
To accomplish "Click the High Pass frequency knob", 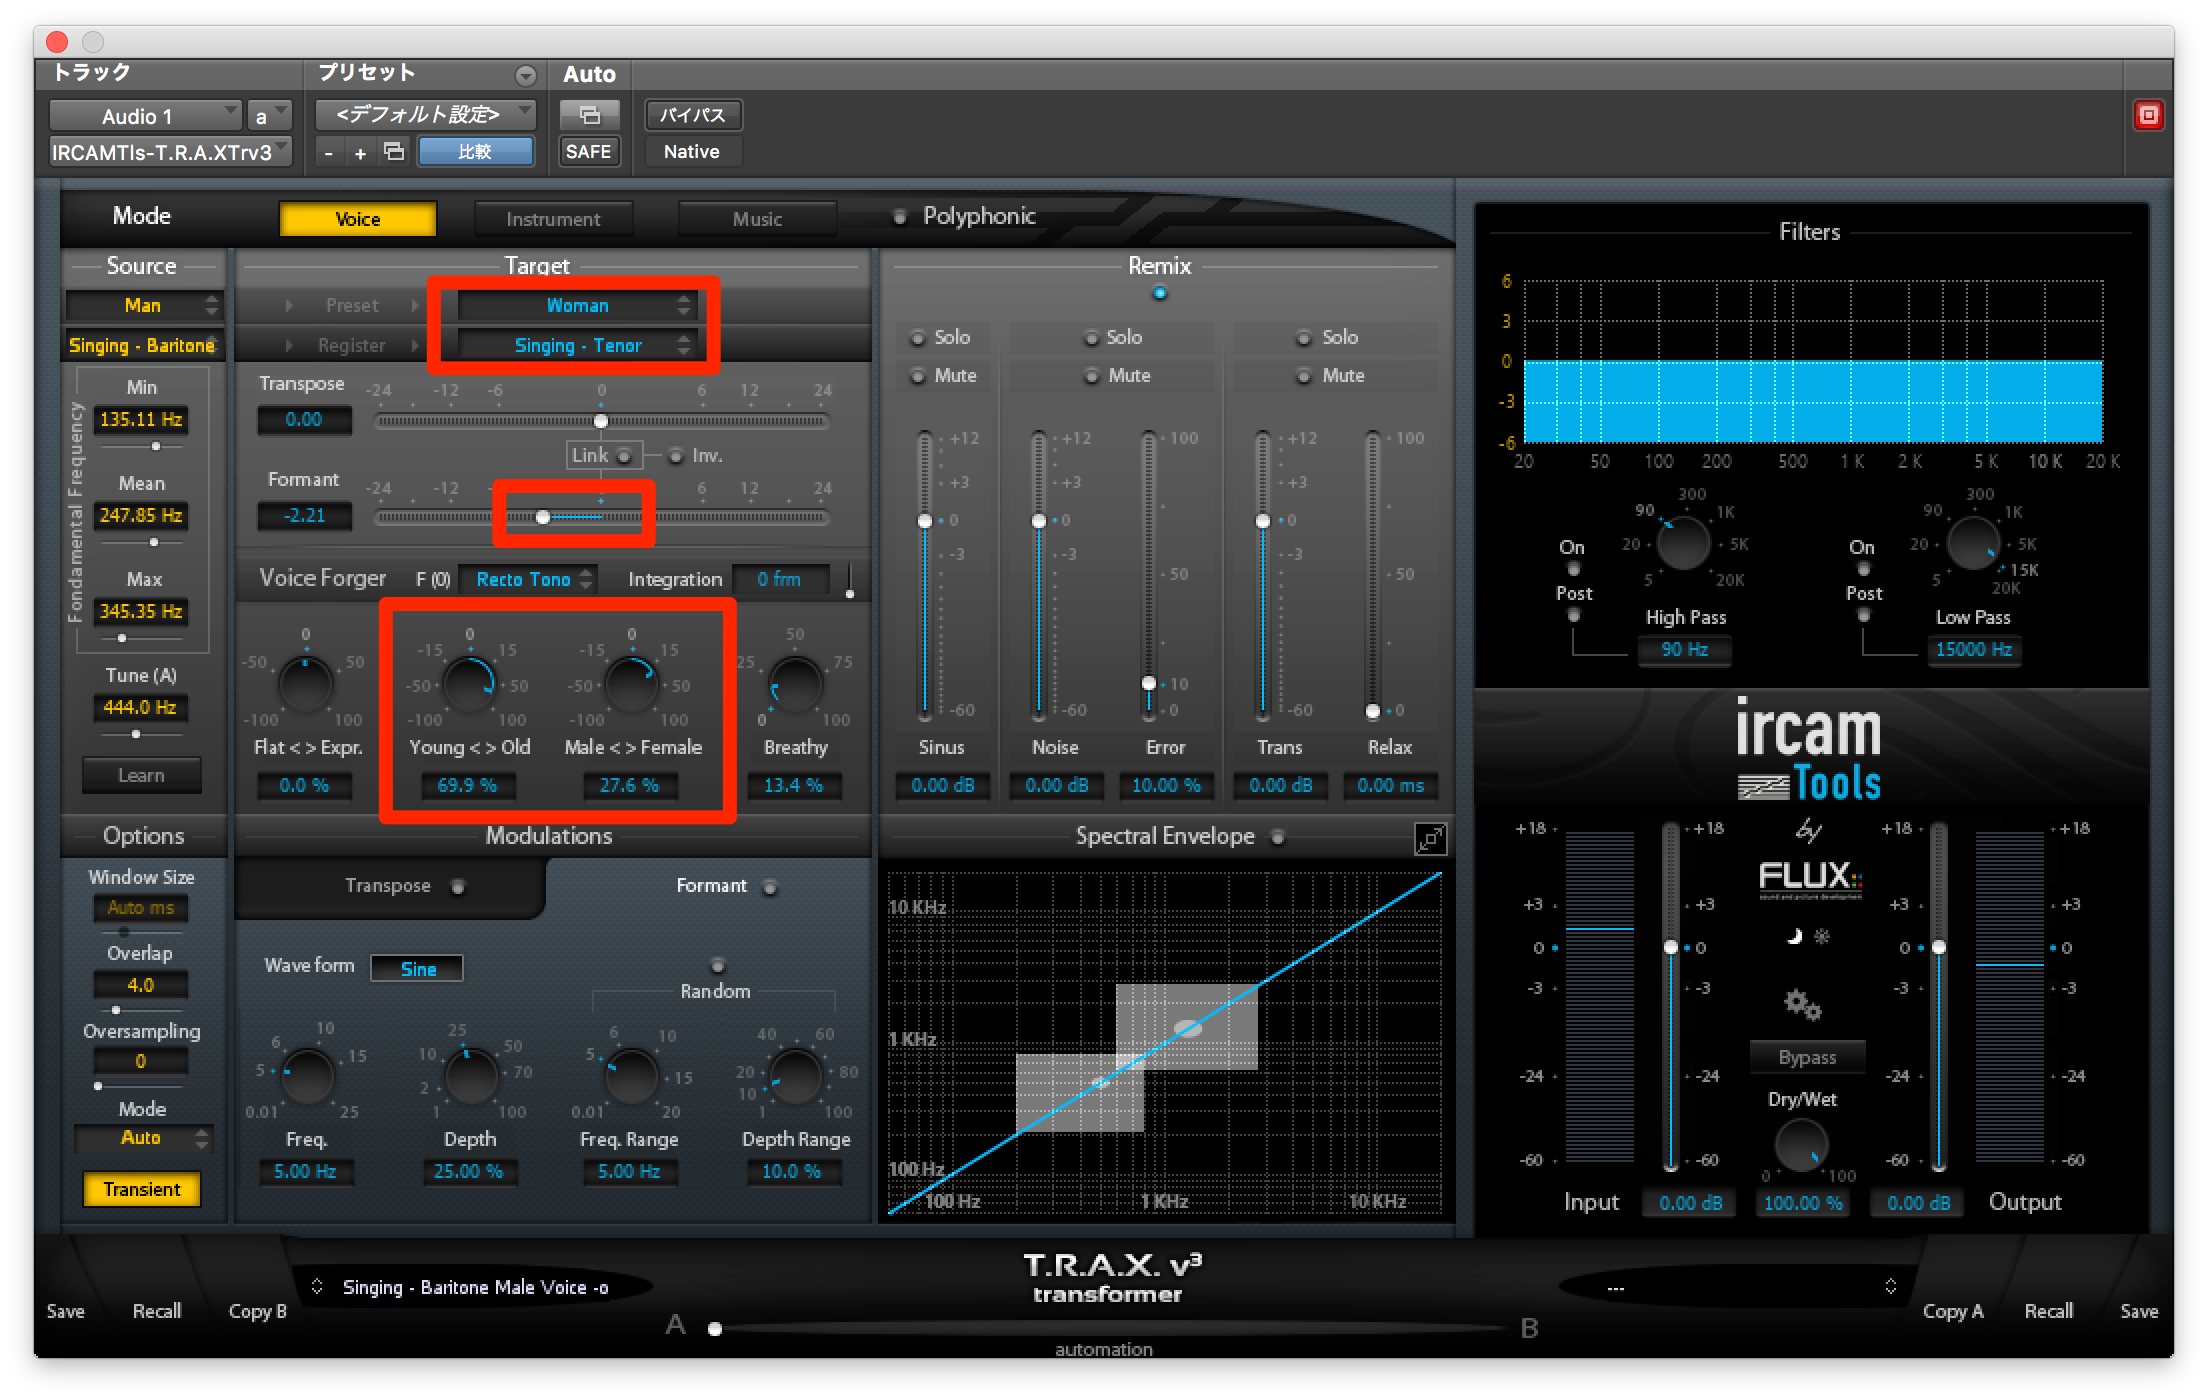I will click(1684, 543).
